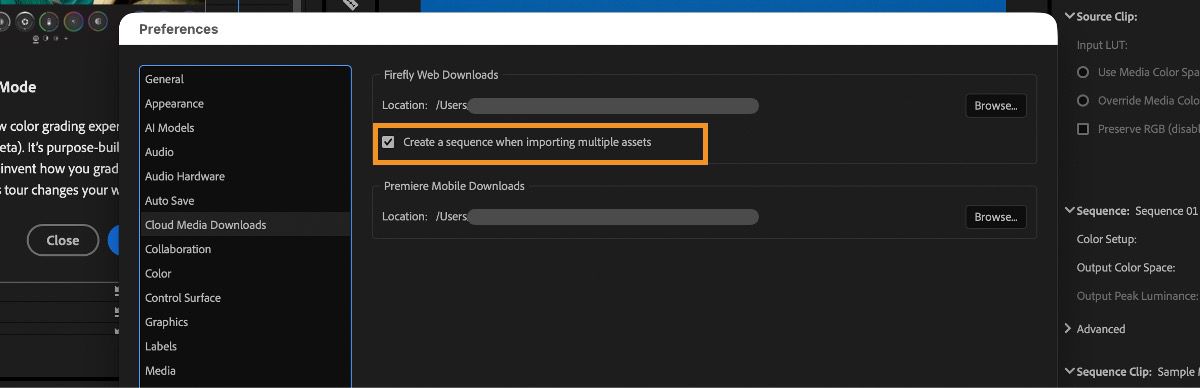Image resolution: width=1200 pixels, height=388 pixels.
Task: Open Audio preferences category
Action: coord(246,152)
